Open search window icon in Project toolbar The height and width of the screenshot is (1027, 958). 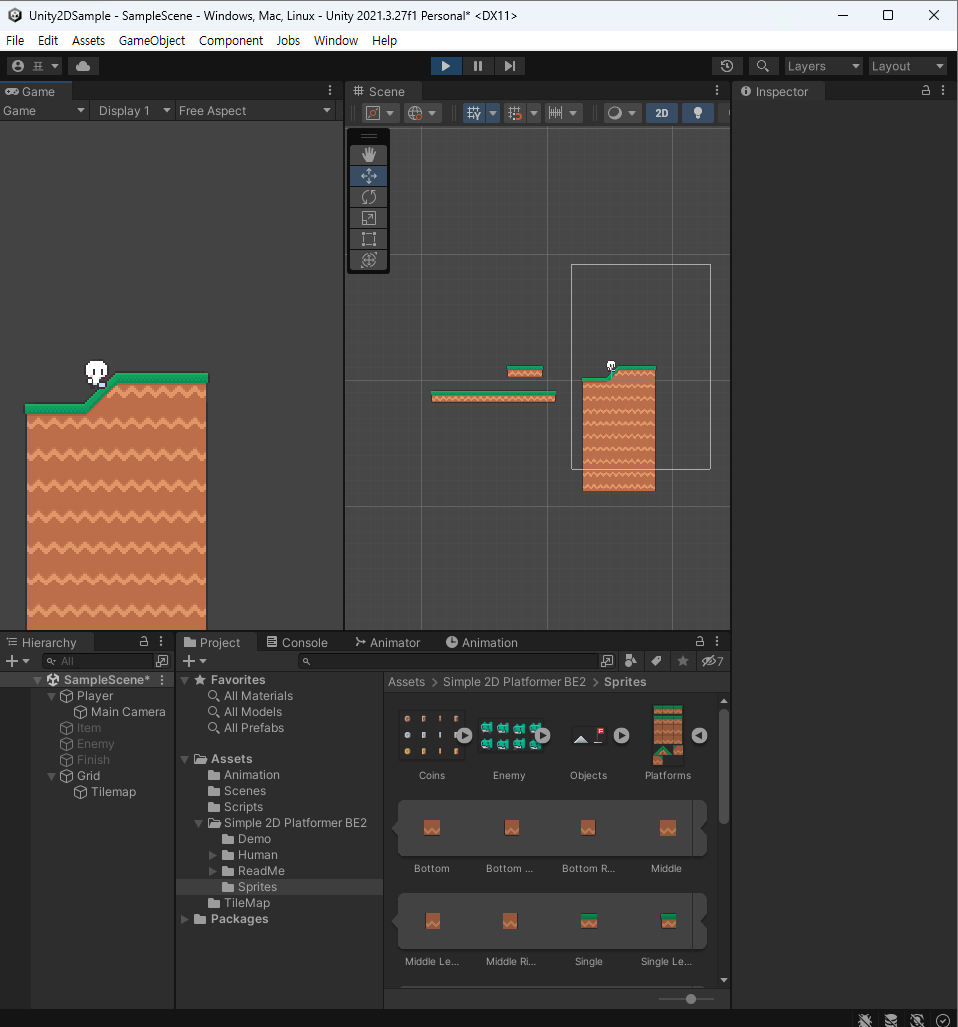click(x=607, y=661)
